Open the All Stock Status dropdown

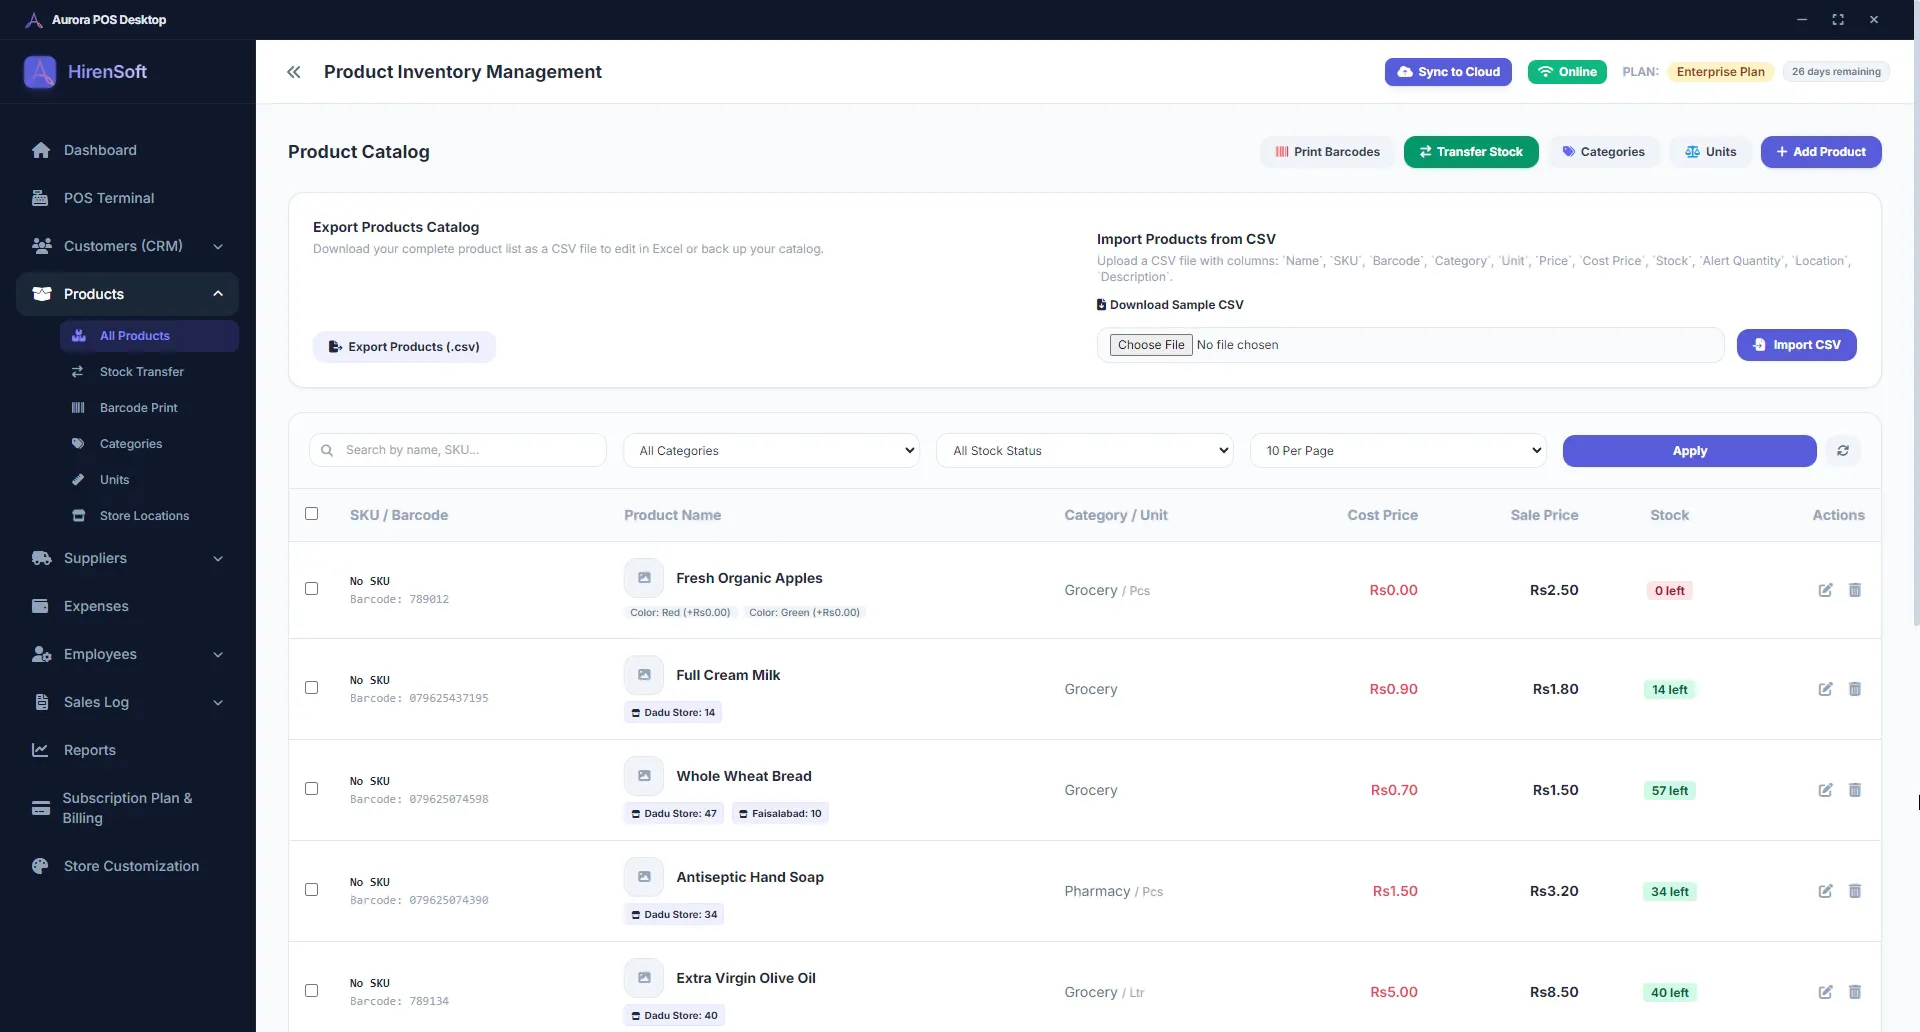[x=1085, y=451]
